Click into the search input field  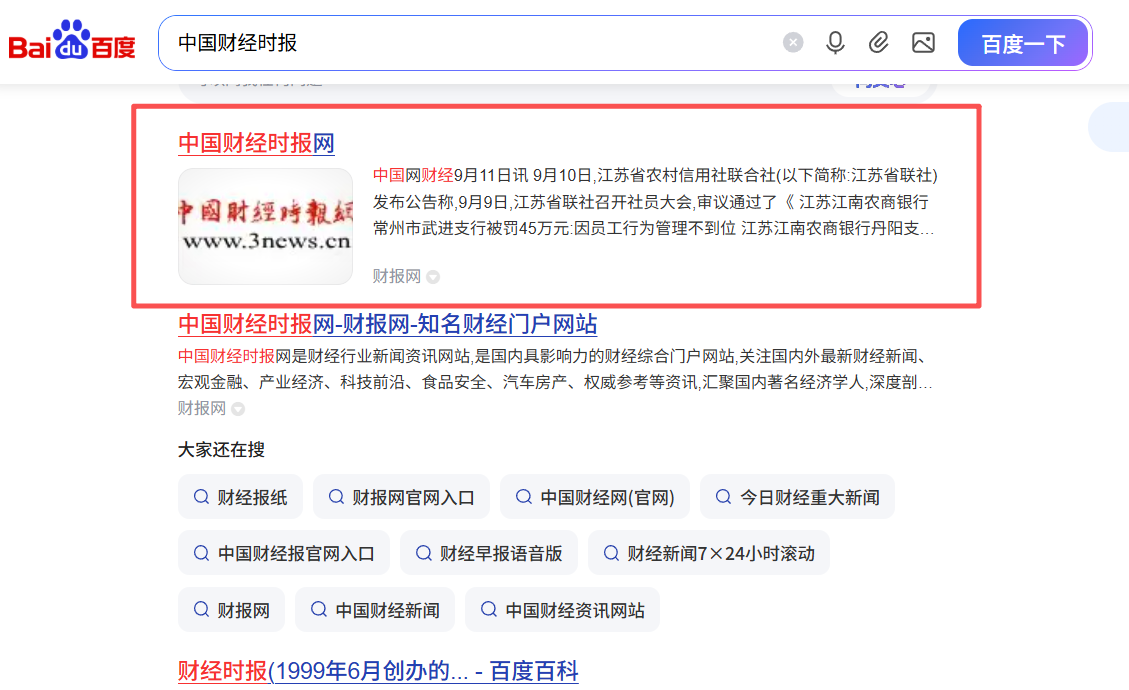point(470,43)
